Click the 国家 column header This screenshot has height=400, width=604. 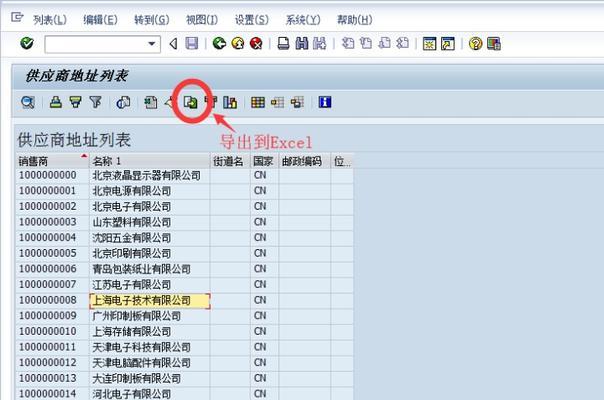click(264, 161)
